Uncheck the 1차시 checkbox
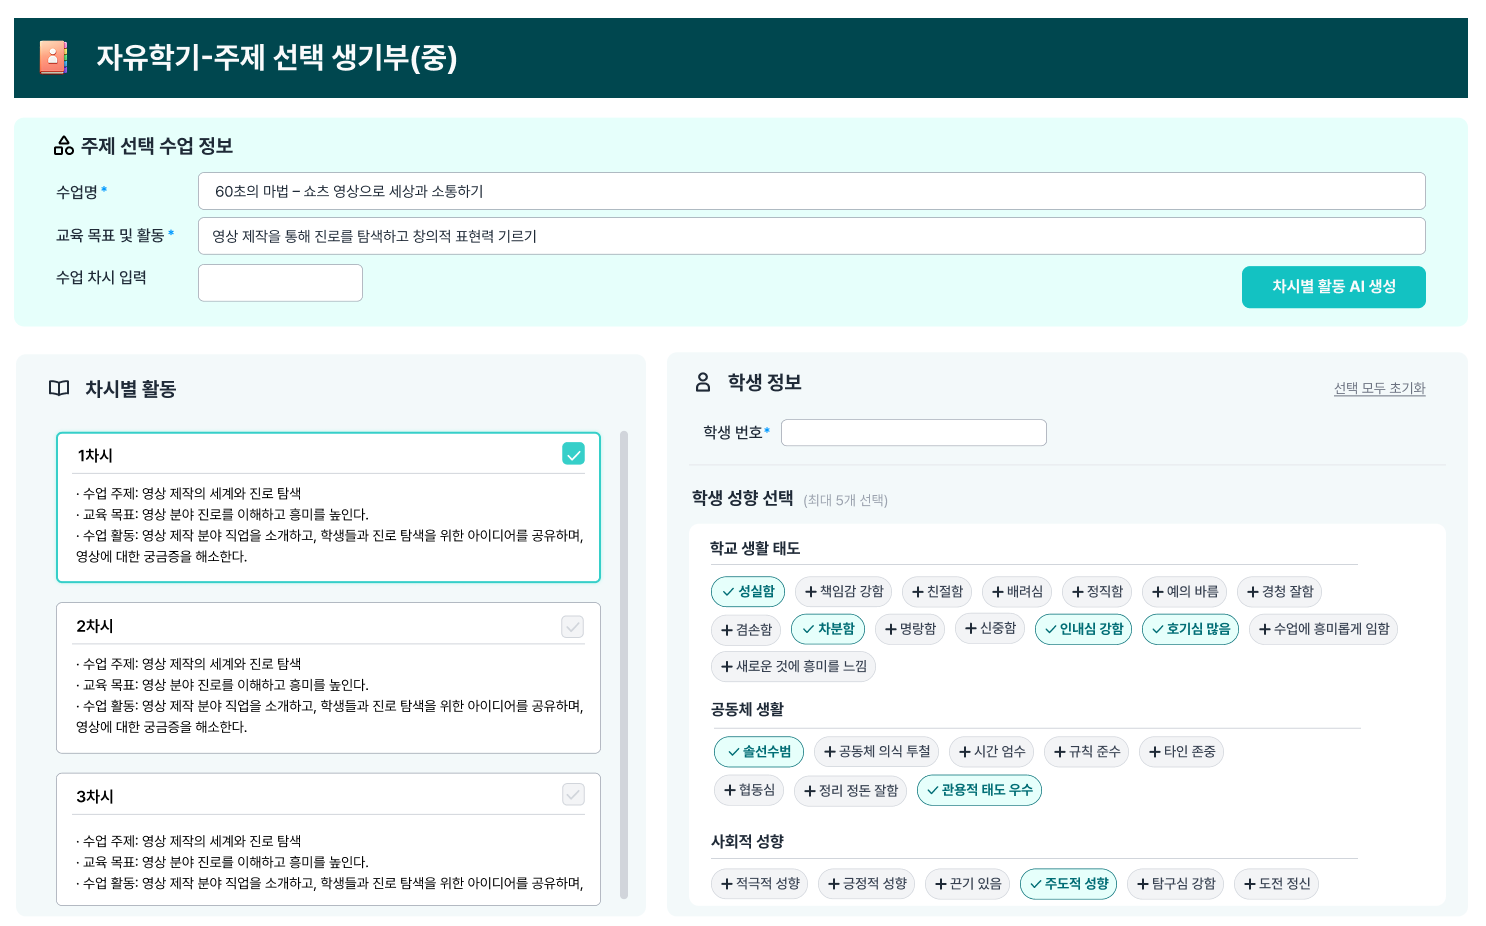The height and width of the screenshot is (926, 1486). tap(573, 454)
